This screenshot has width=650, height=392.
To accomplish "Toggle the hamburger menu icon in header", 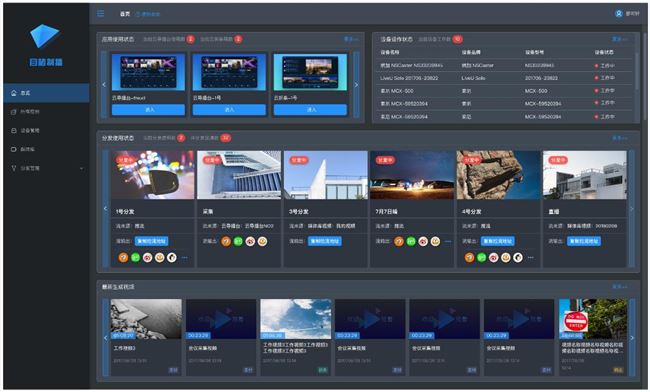I will coord(101,14).
